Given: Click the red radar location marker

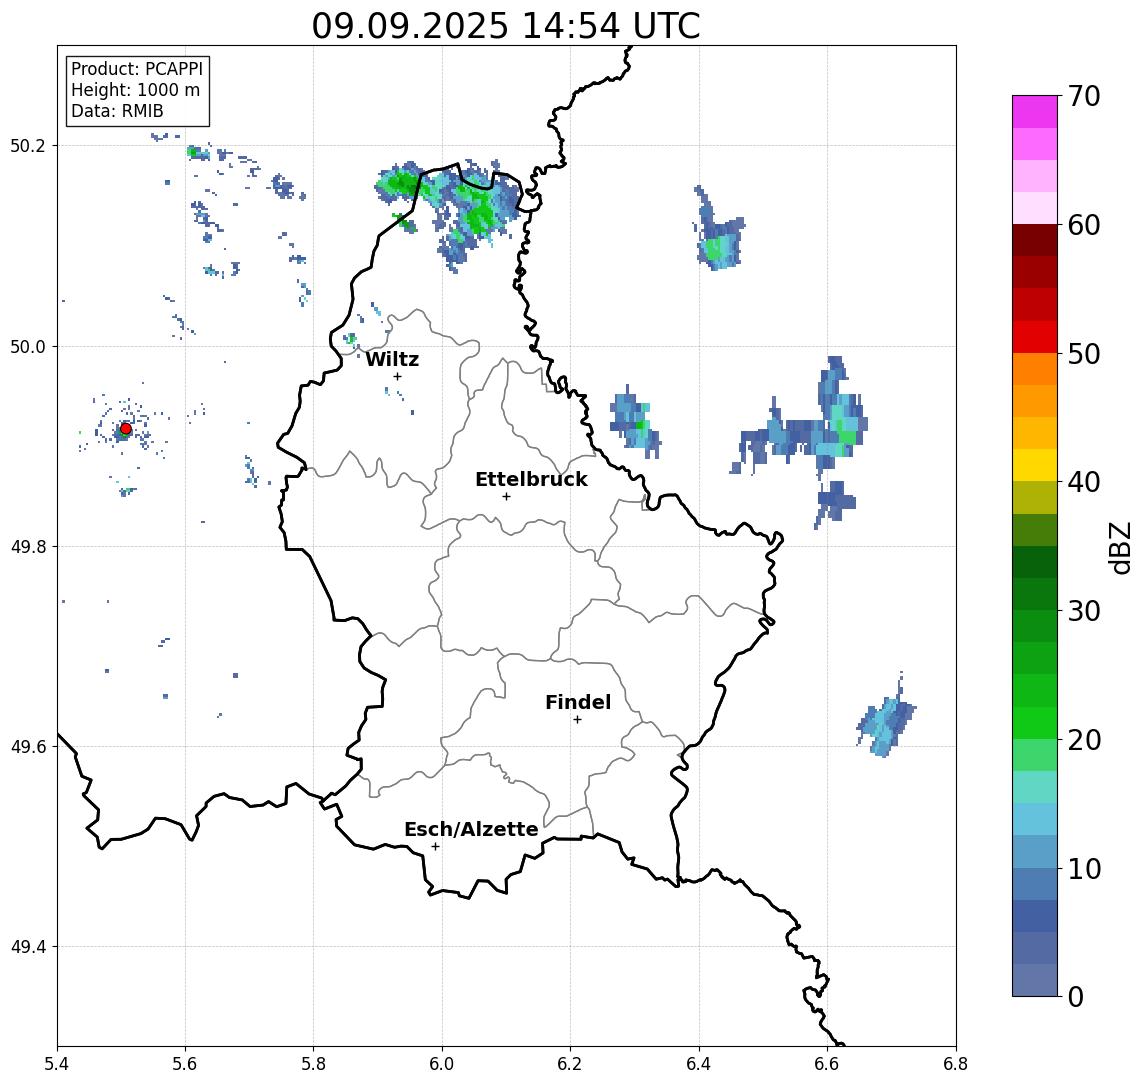Looking at the screenshot, I should point(126,429).
